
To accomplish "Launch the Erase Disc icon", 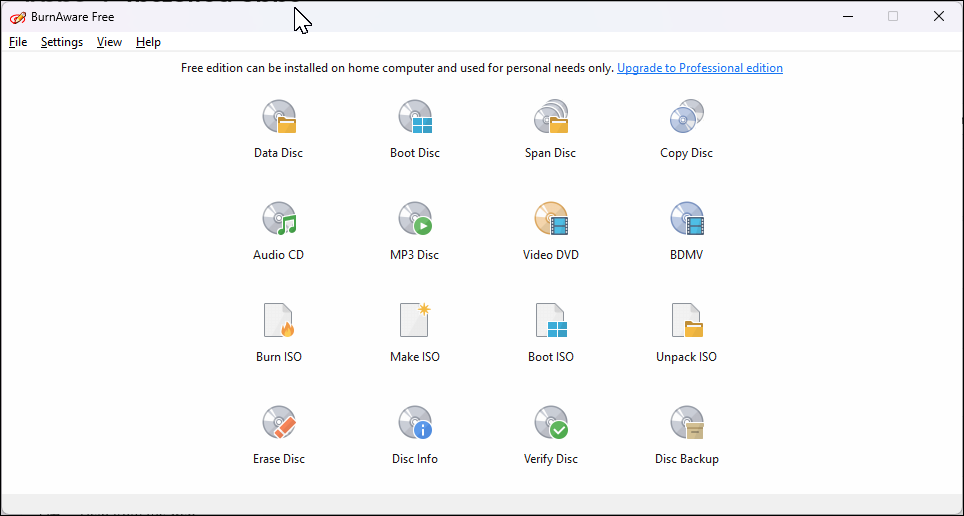I will [279, 423].
